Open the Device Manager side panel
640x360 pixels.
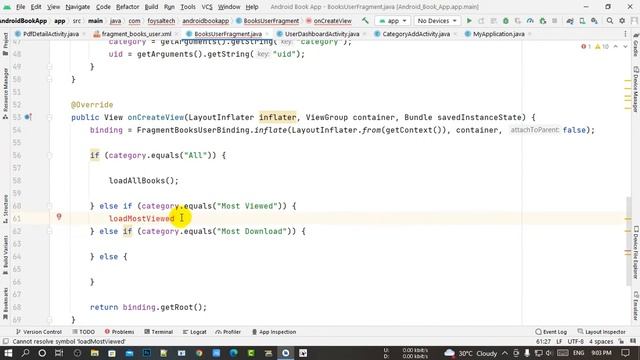pyautogui.click(x=636, y=89)
